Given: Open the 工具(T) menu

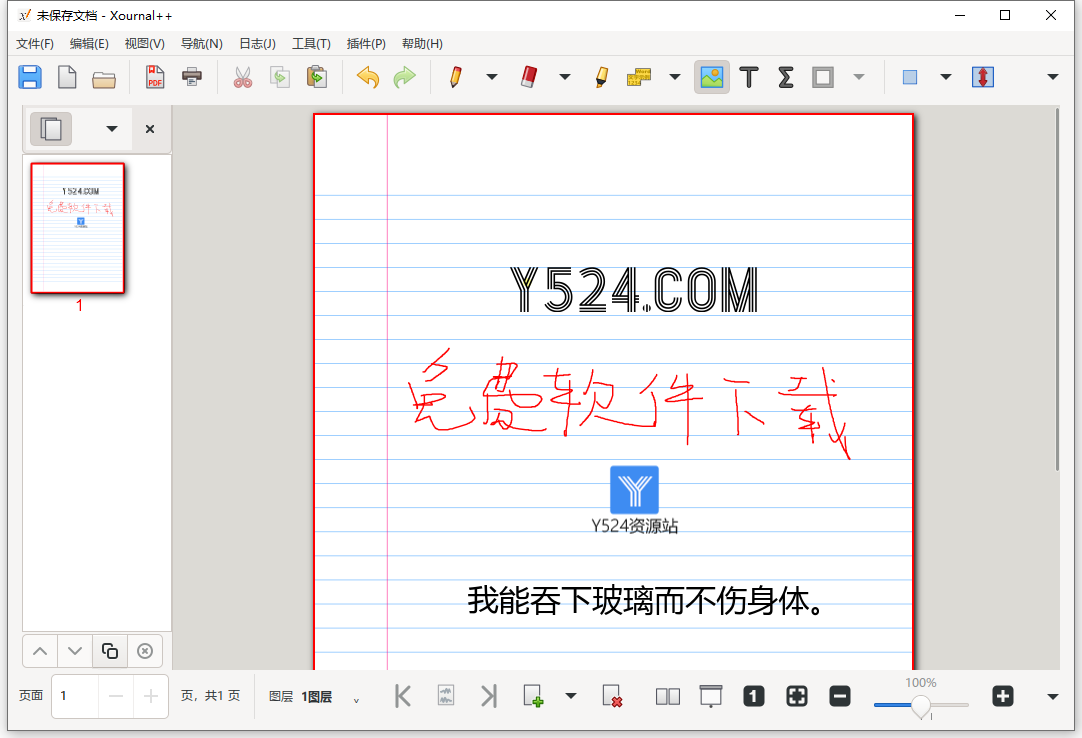Looking at the screenshot, I should pyautogui.click(x=311, y=43).
